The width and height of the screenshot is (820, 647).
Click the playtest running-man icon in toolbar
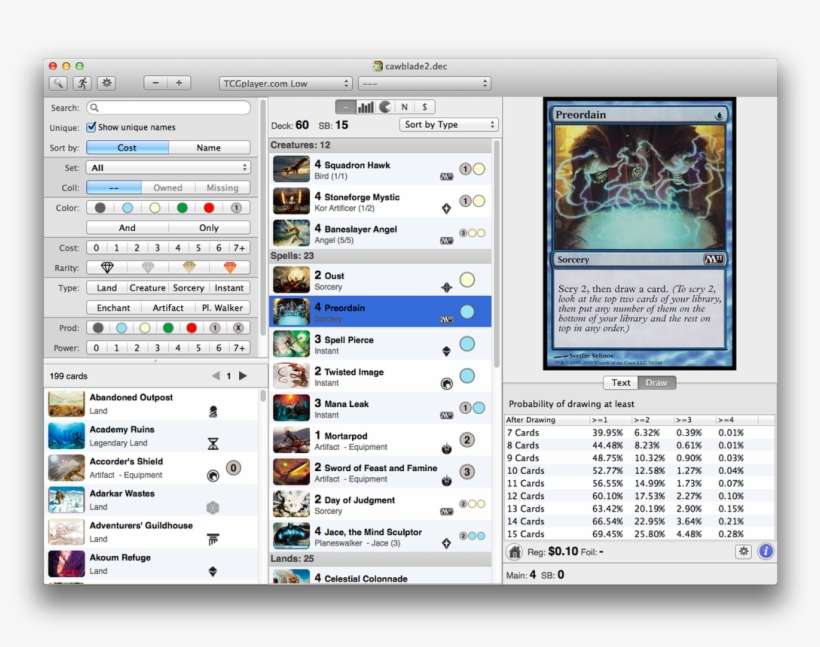[x=82, y=82]
